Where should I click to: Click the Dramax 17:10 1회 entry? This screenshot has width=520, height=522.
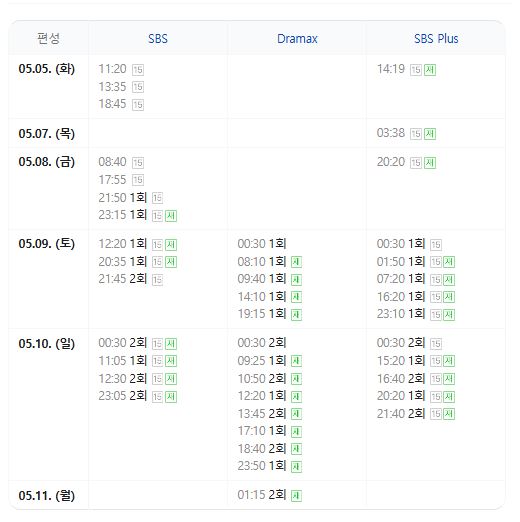point(262,431)
